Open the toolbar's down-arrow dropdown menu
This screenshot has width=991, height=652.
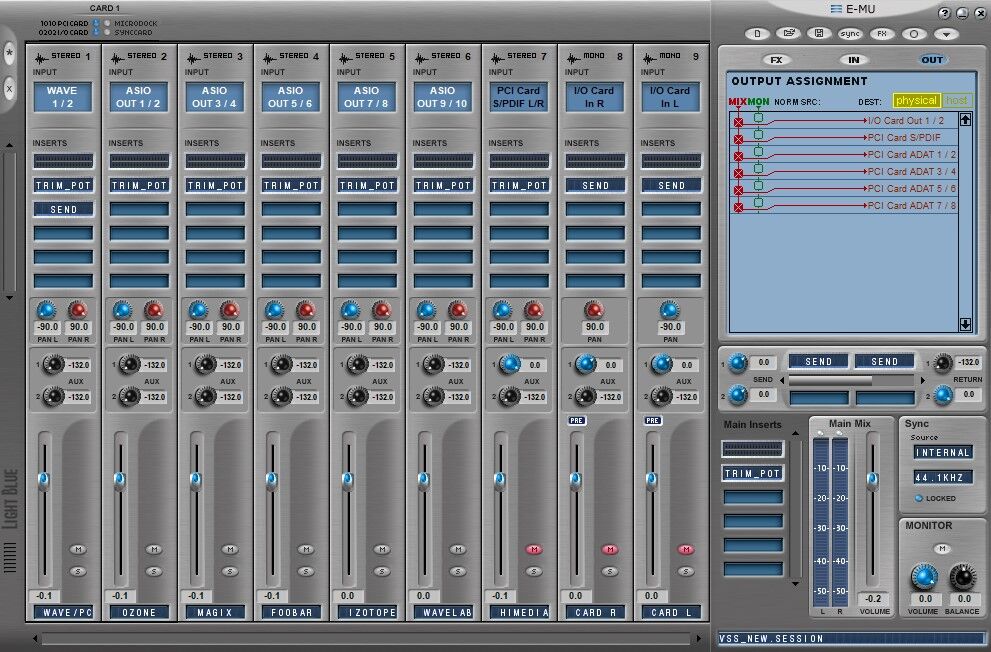[946, 33]
